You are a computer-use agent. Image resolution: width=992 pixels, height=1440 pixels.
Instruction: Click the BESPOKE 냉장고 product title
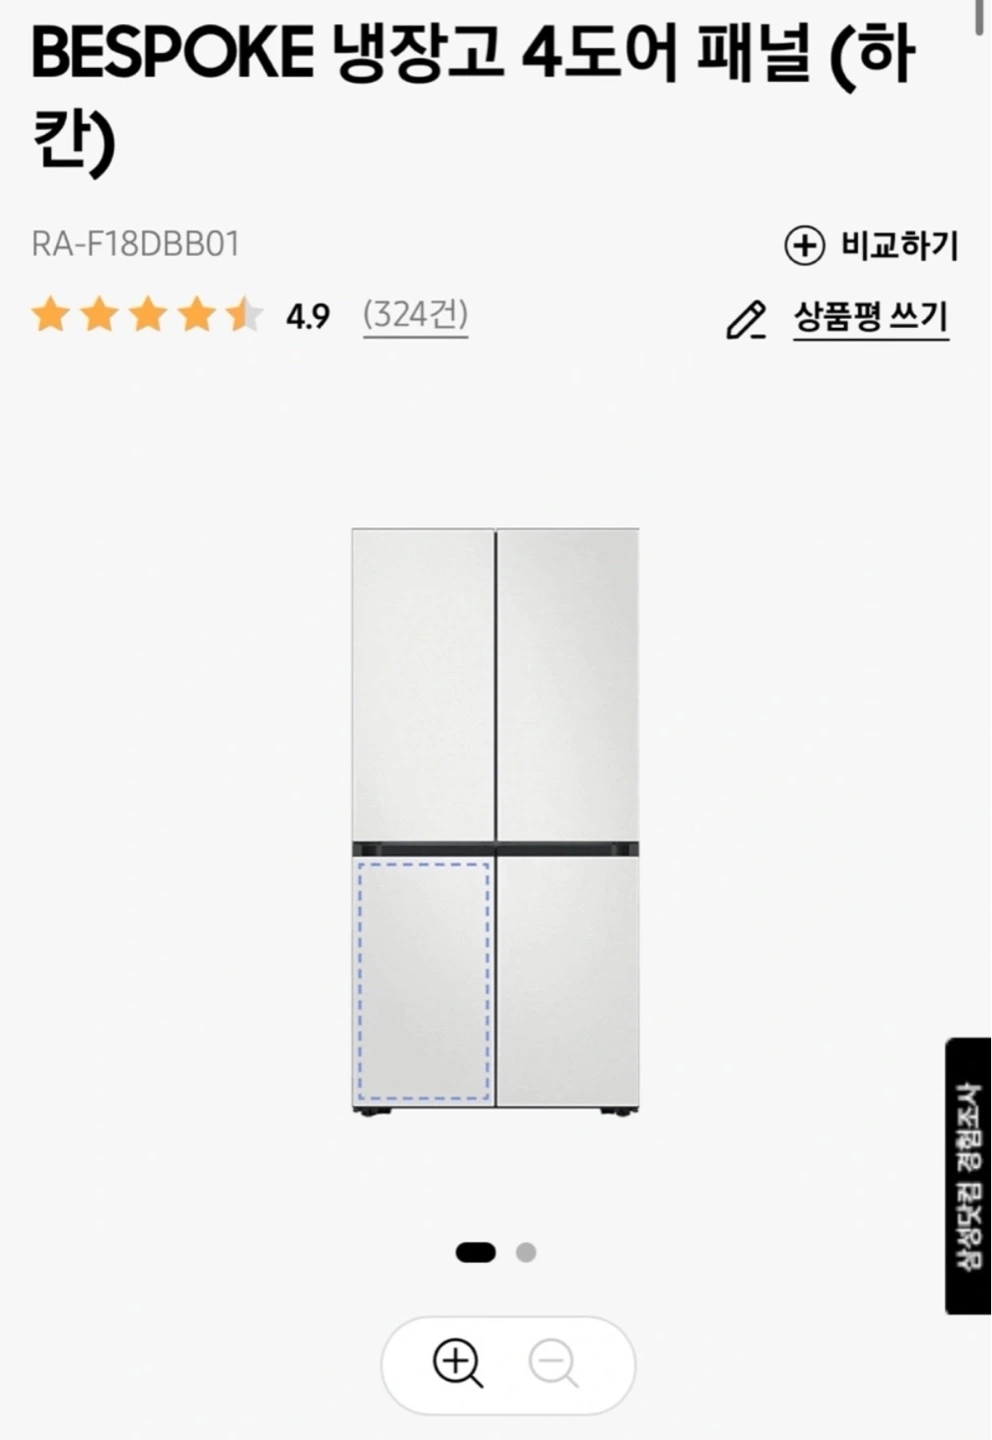473,98
